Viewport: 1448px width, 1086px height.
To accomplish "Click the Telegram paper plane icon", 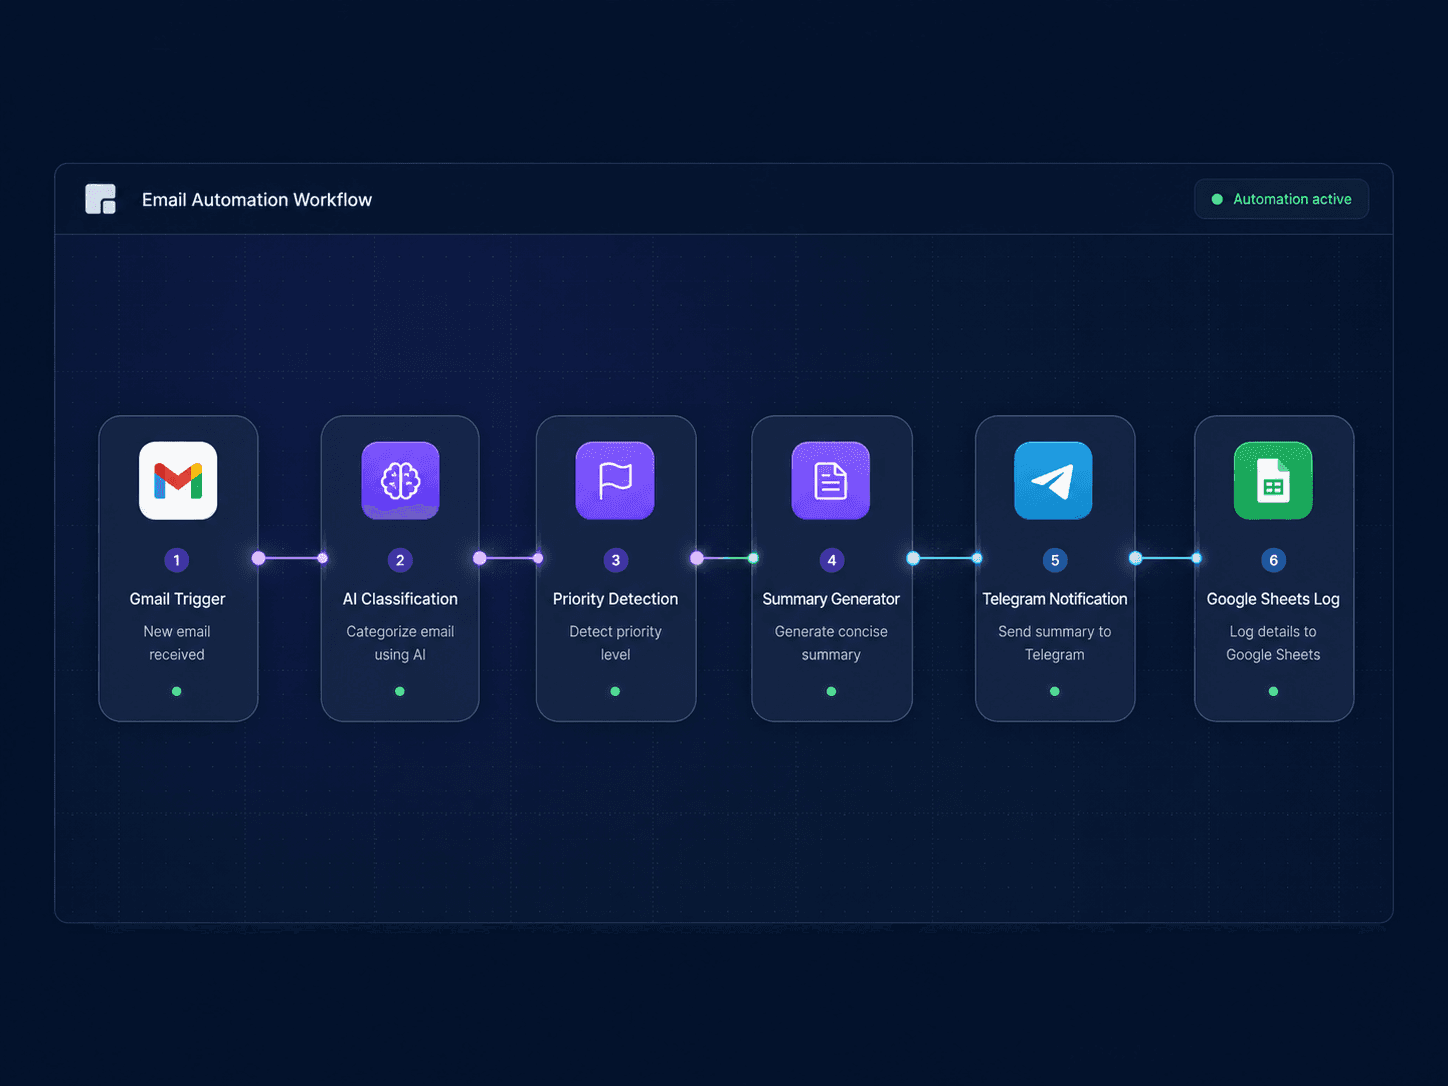I will [x=1053, y=481].
